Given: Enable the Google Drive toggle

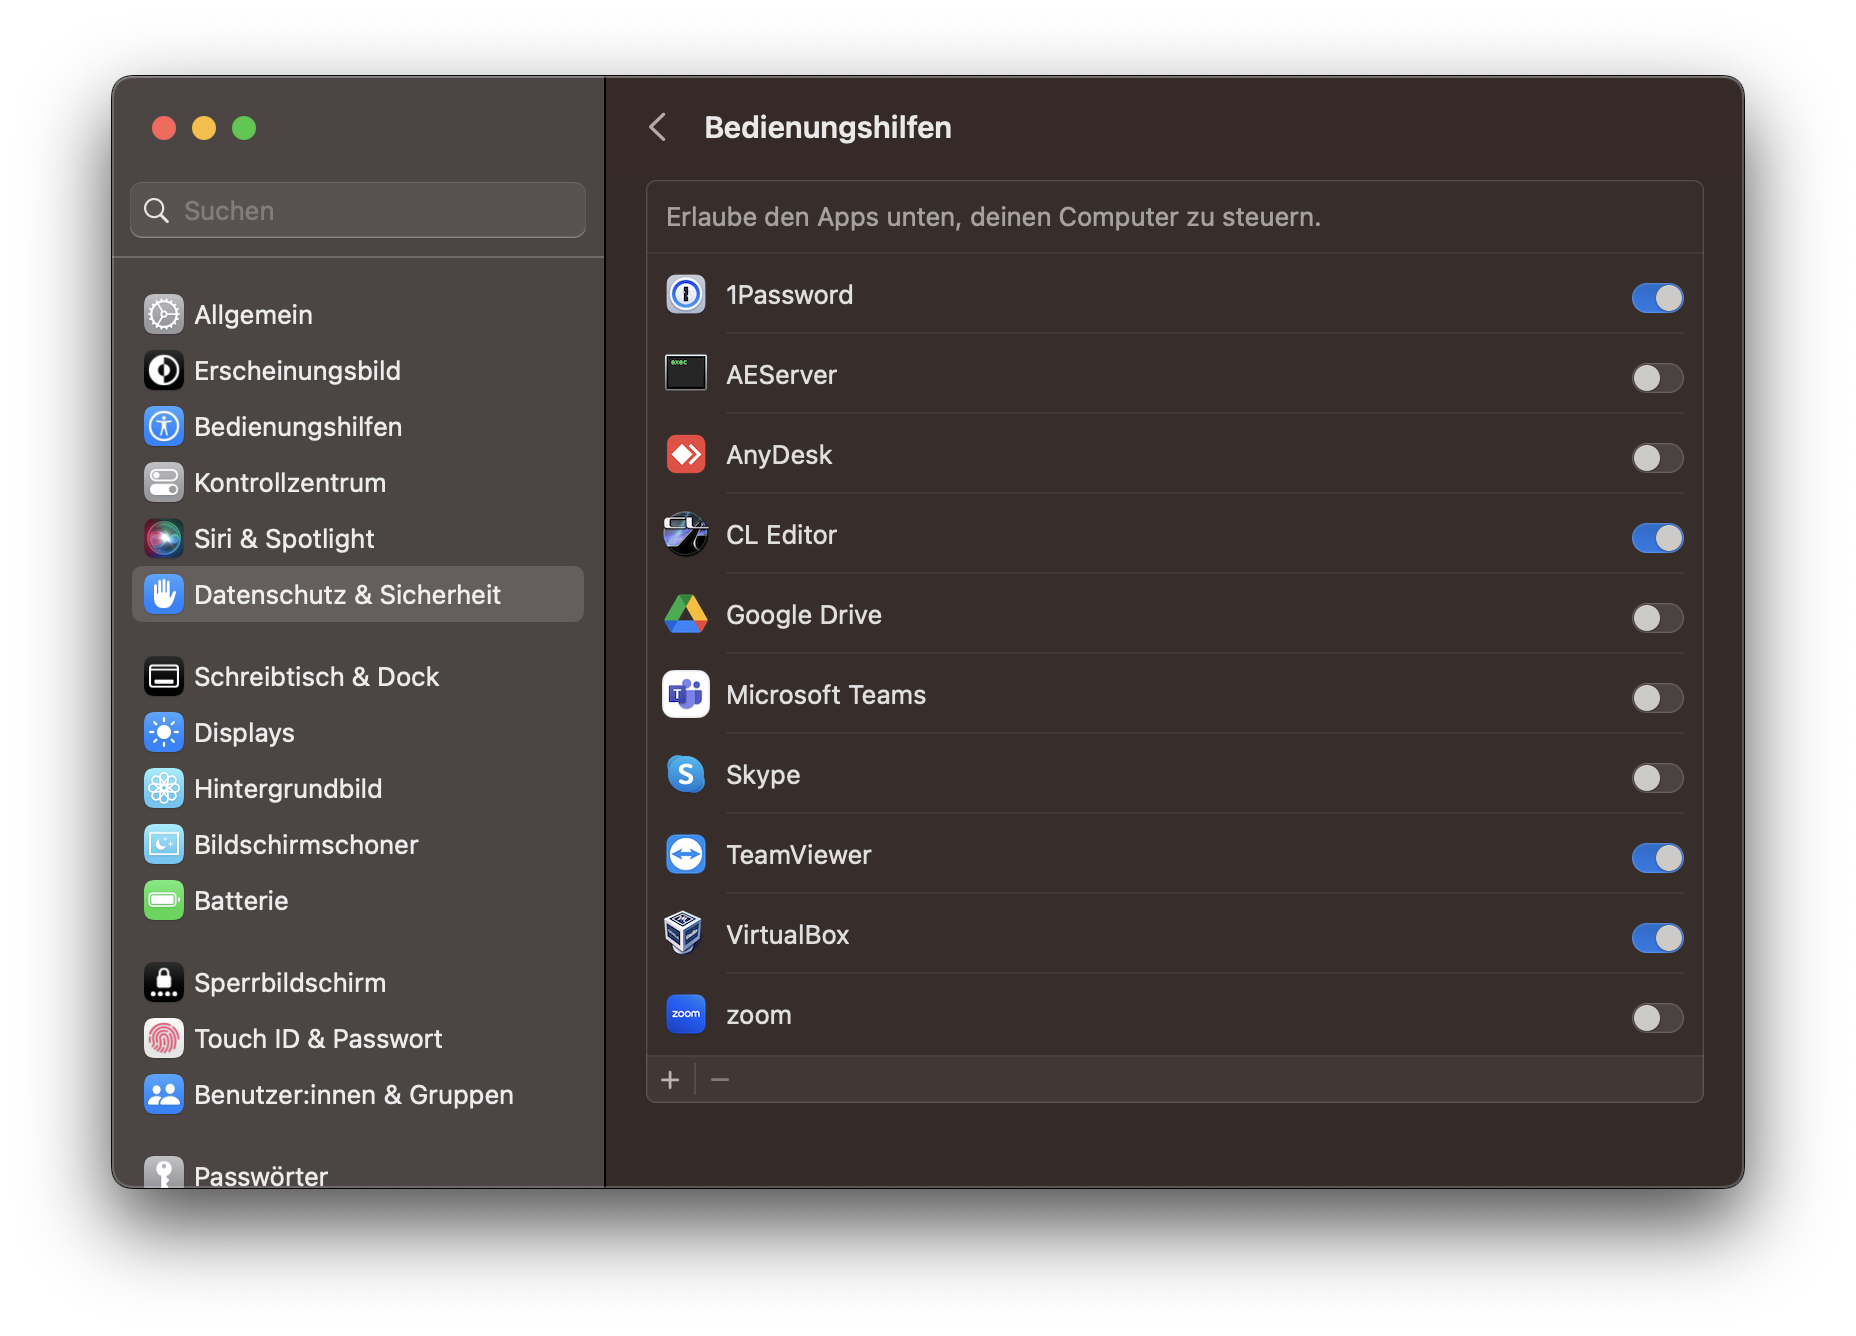Looking at the screenshot, I should coord(1657,617).
